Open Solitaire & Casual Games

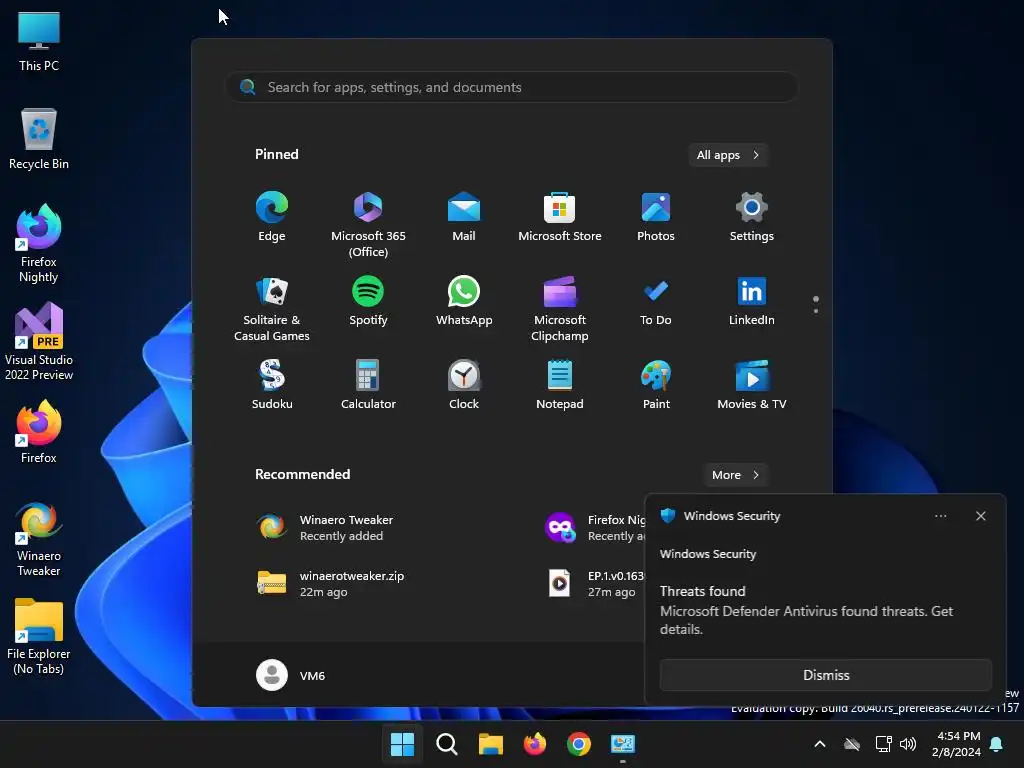click(x=272, y=309)
